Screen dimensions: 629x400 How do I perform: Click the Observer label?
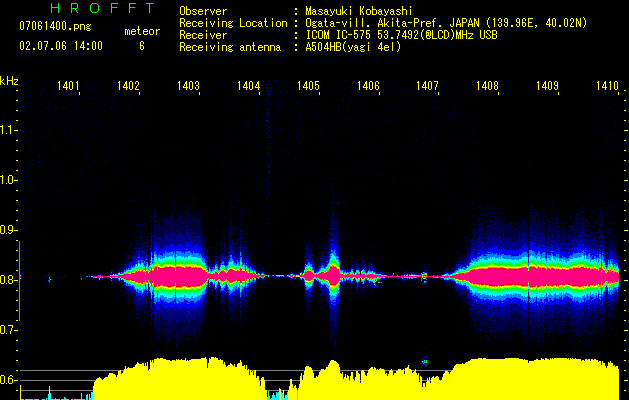[x=203, y=11]
